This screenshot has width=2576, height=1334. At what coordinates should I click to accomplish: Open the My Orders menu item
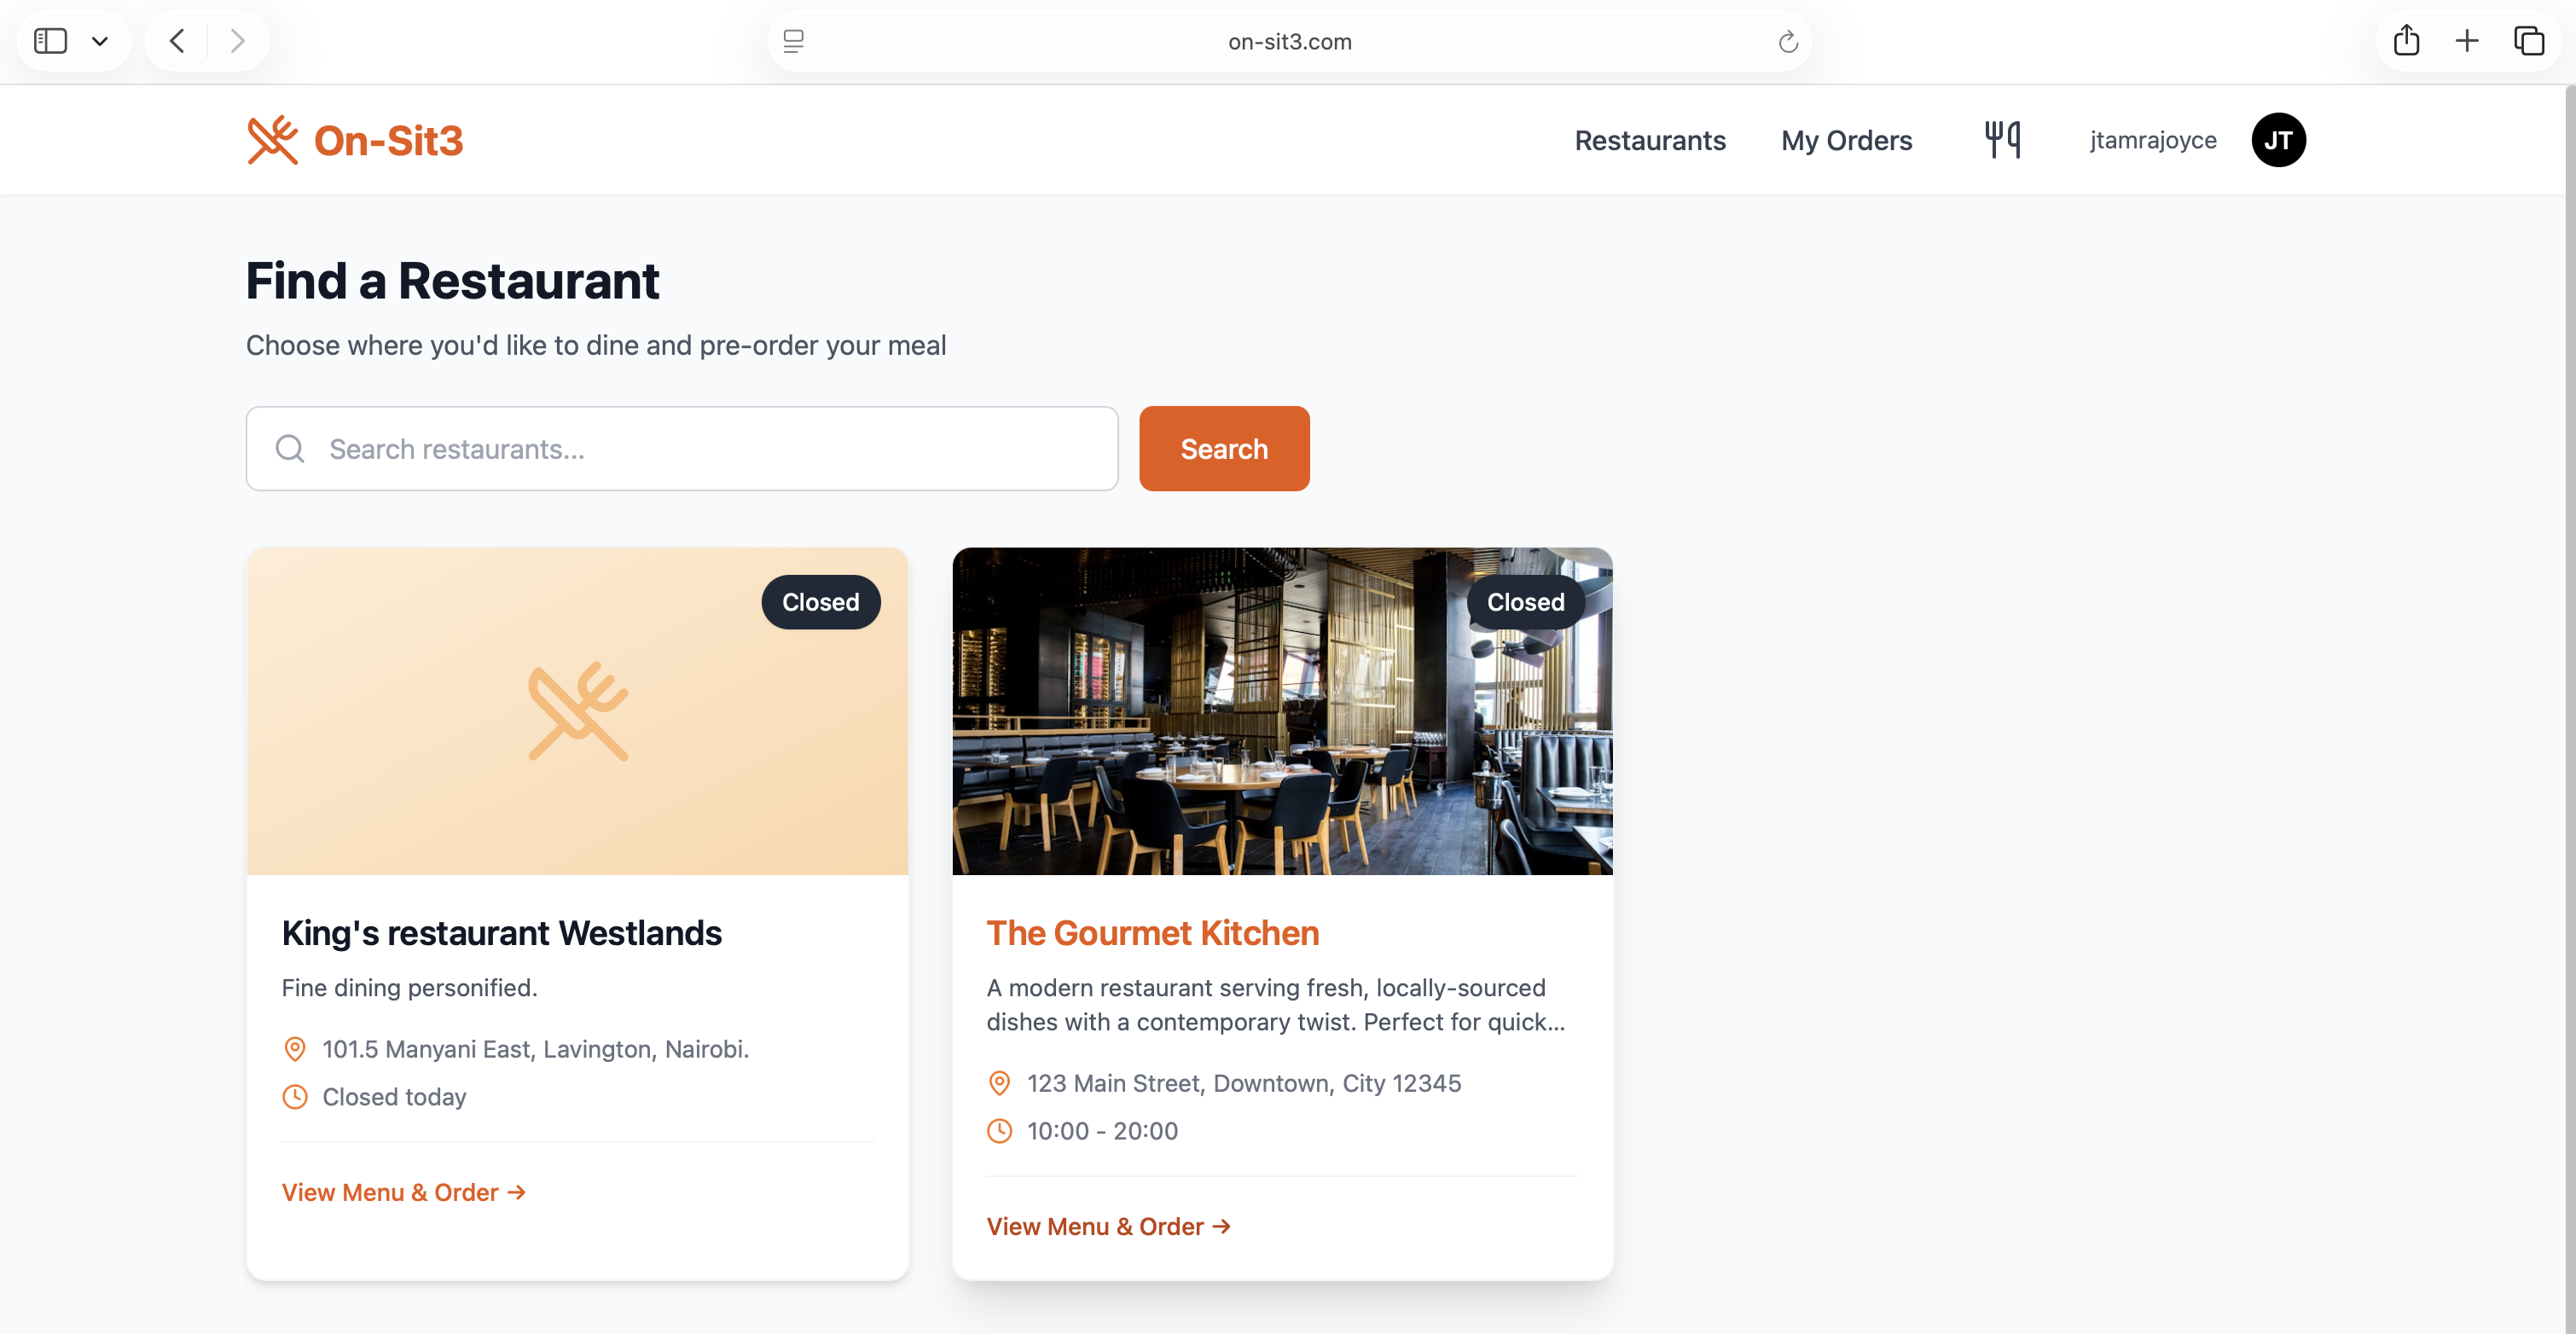1846,140
